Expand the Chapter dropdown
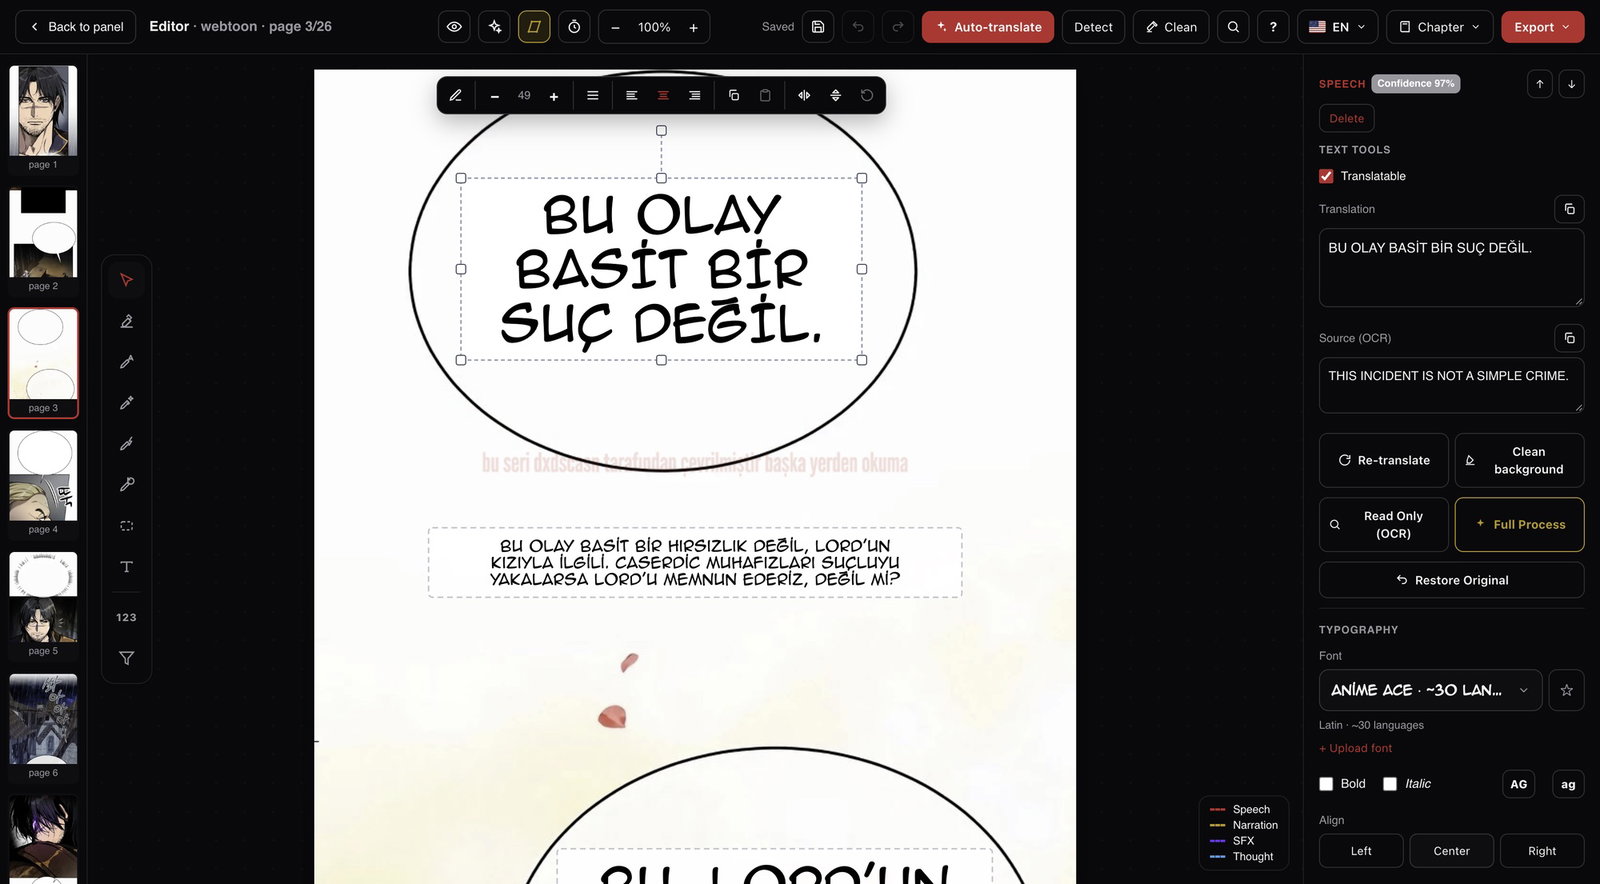 click(x=1440, y=27)
